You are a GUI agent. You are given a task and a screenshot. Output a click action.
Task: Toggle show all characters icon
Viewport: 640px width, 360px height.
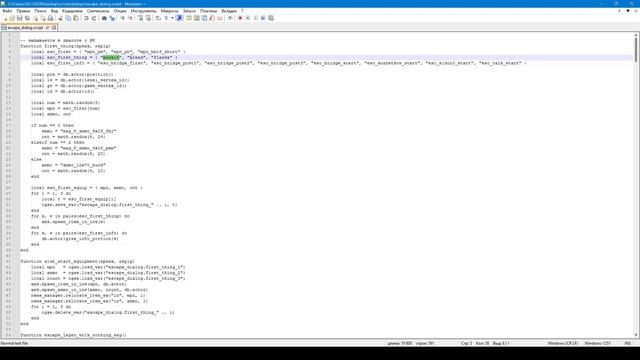pyautogui.click(x=166, y=18)
